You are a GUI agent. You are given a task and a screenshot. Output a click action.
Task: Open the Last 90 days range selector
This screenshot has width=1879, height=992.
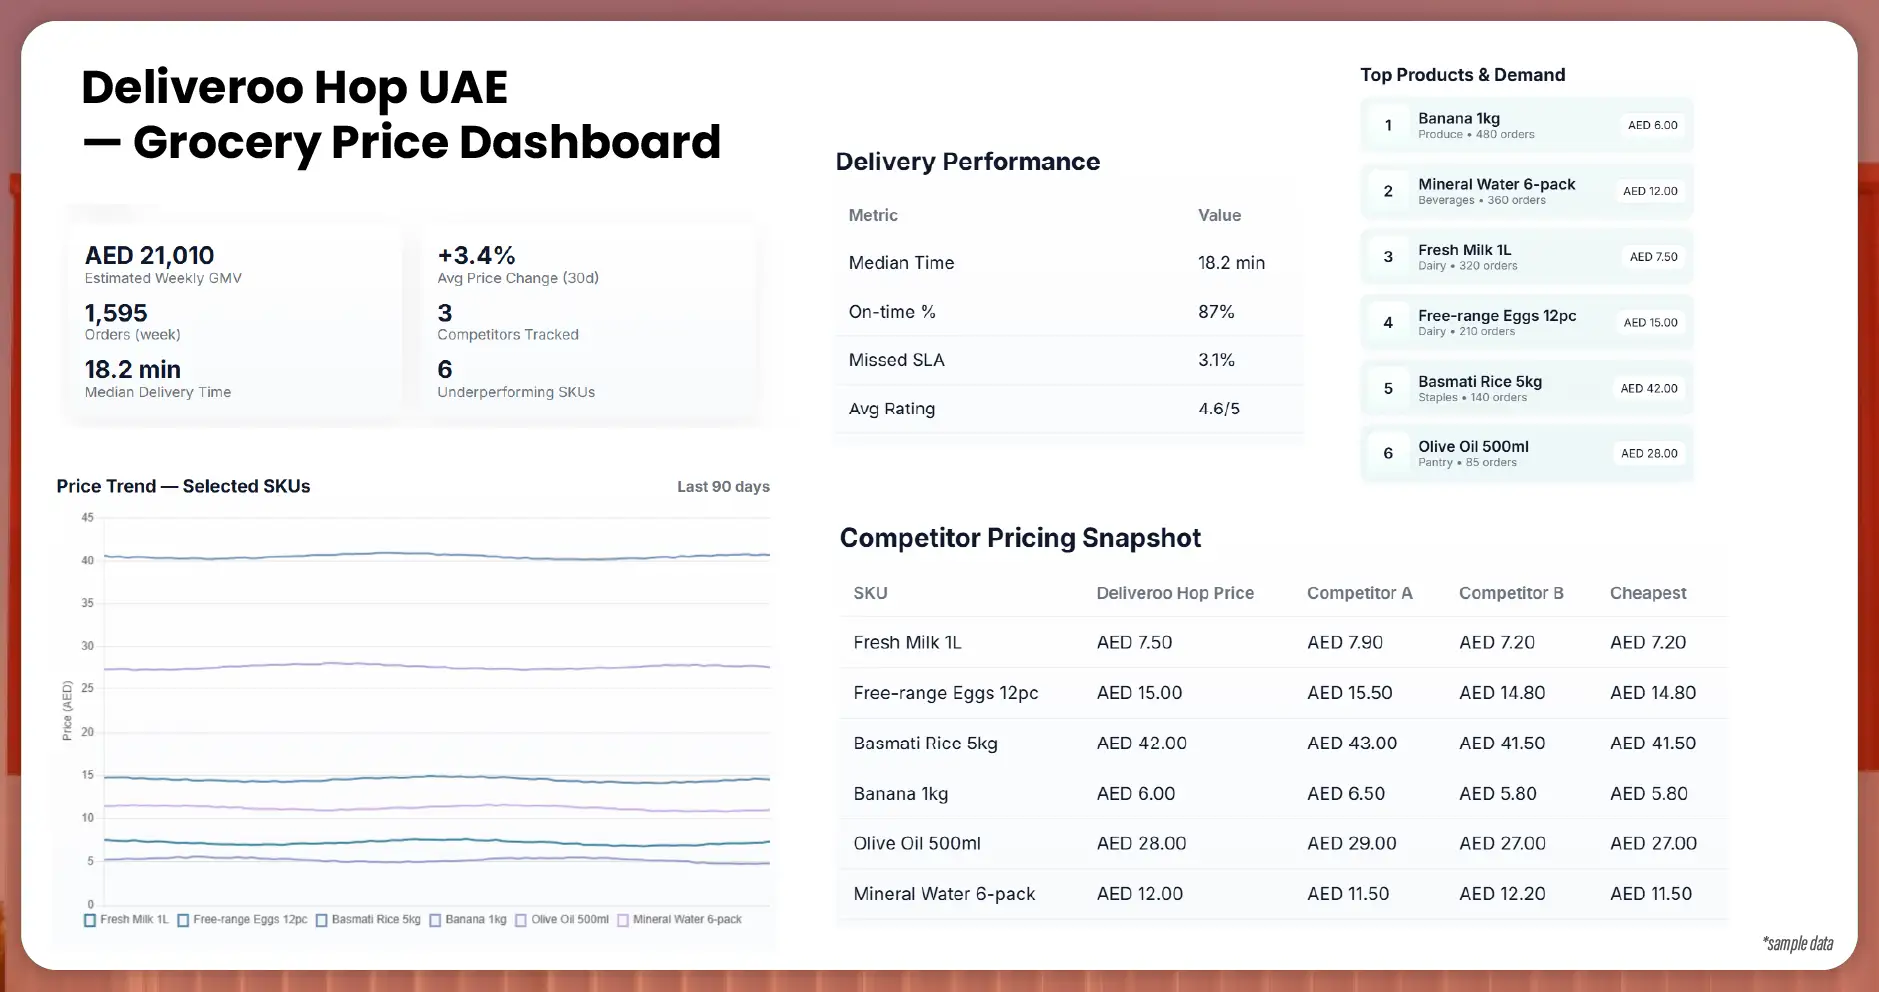click(x=722, y=486)
